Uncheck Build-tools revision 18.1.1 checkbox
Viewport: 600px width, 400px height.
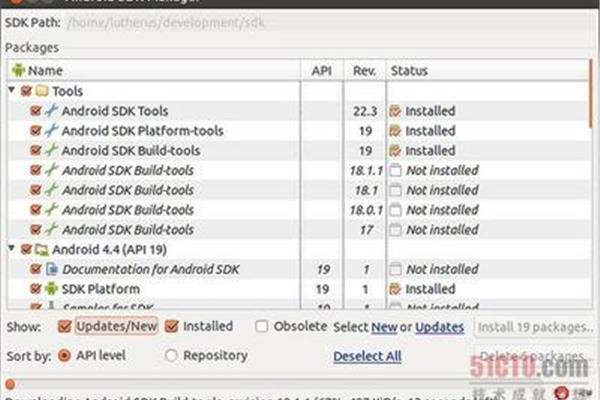(x=36, y=170)
